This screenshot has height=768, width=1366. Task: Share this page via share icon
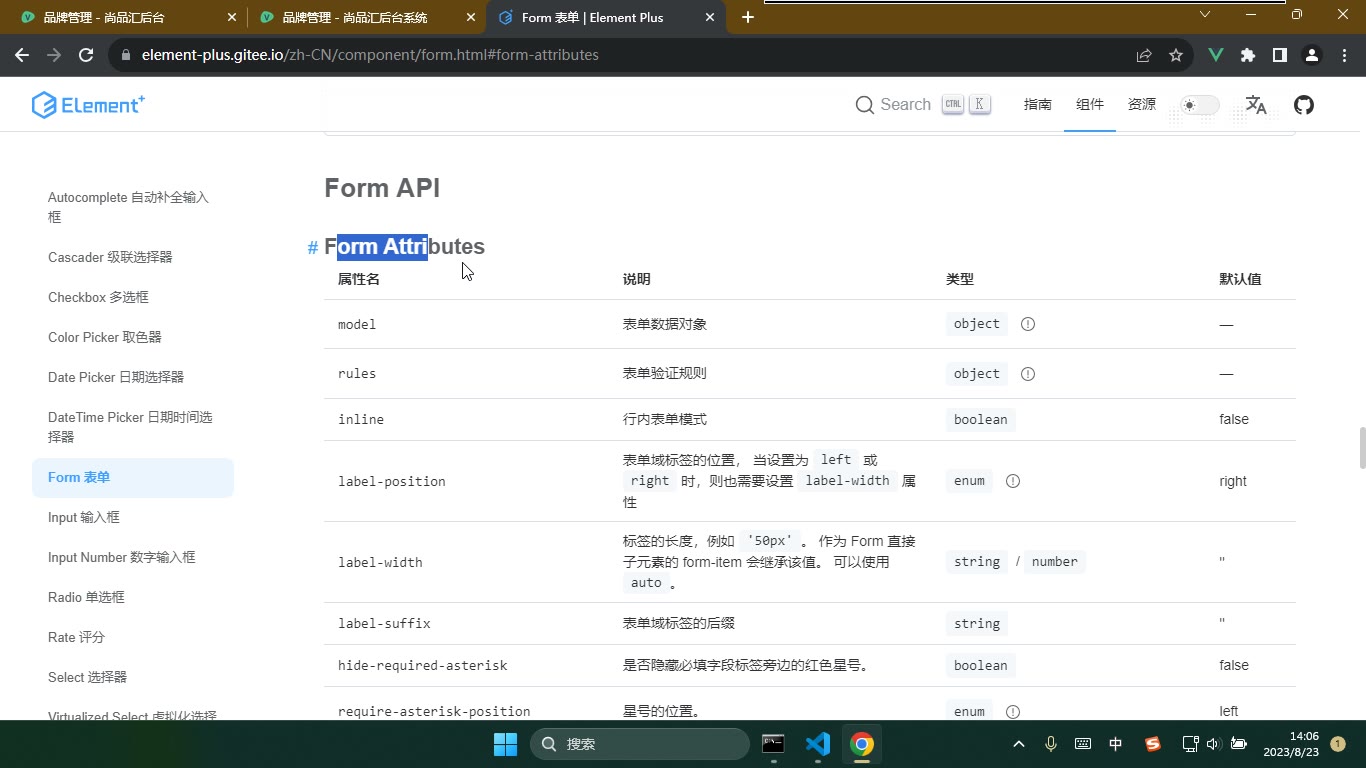pos(1144,55)
